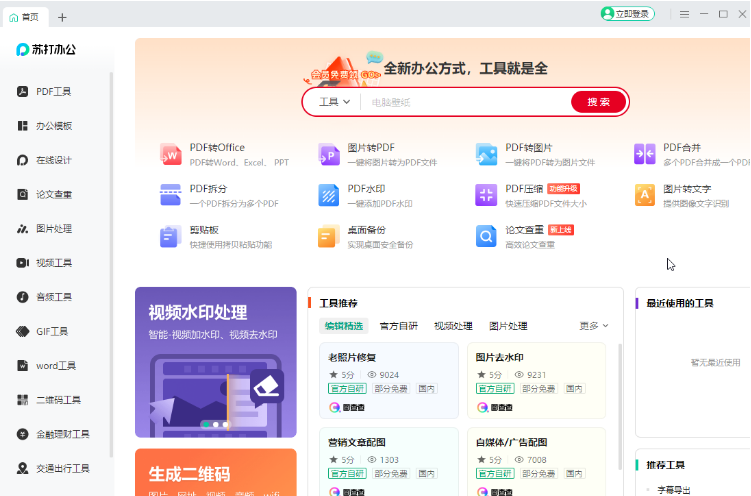Viewport: 751px width, 496px height.
Task: Open 办公模板 sidebar item
Action: [x=44, y=126]
